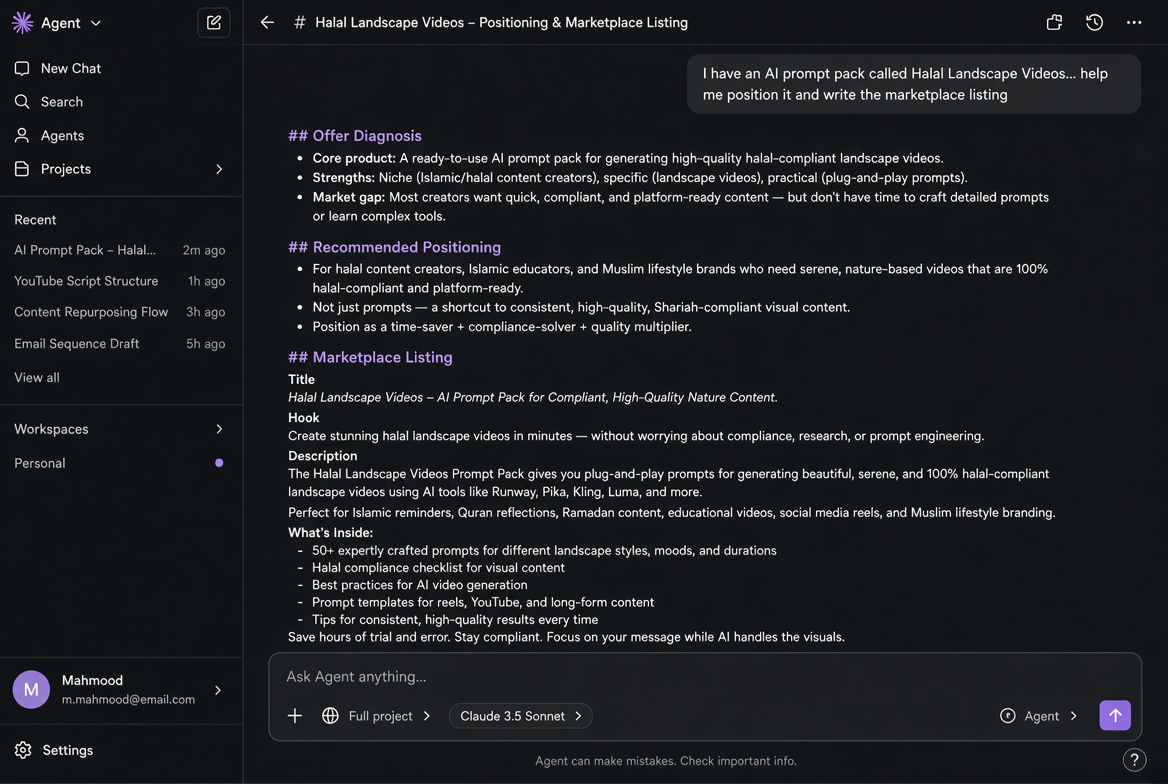Open the Agent mode dropdown

point(1050,715)
